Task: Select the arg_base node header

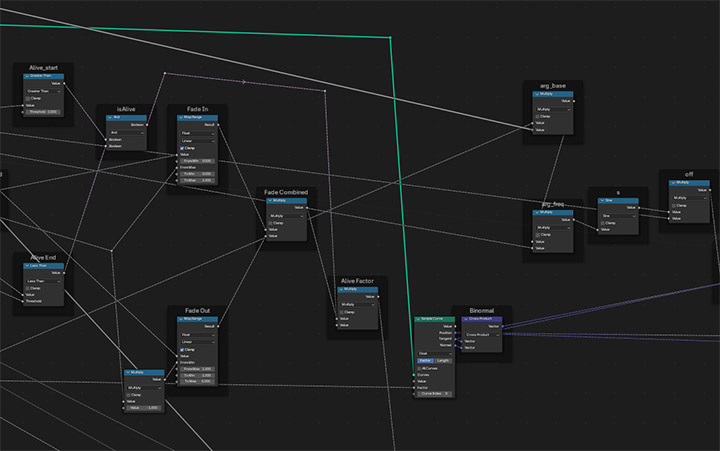Action: pos(553,86)
